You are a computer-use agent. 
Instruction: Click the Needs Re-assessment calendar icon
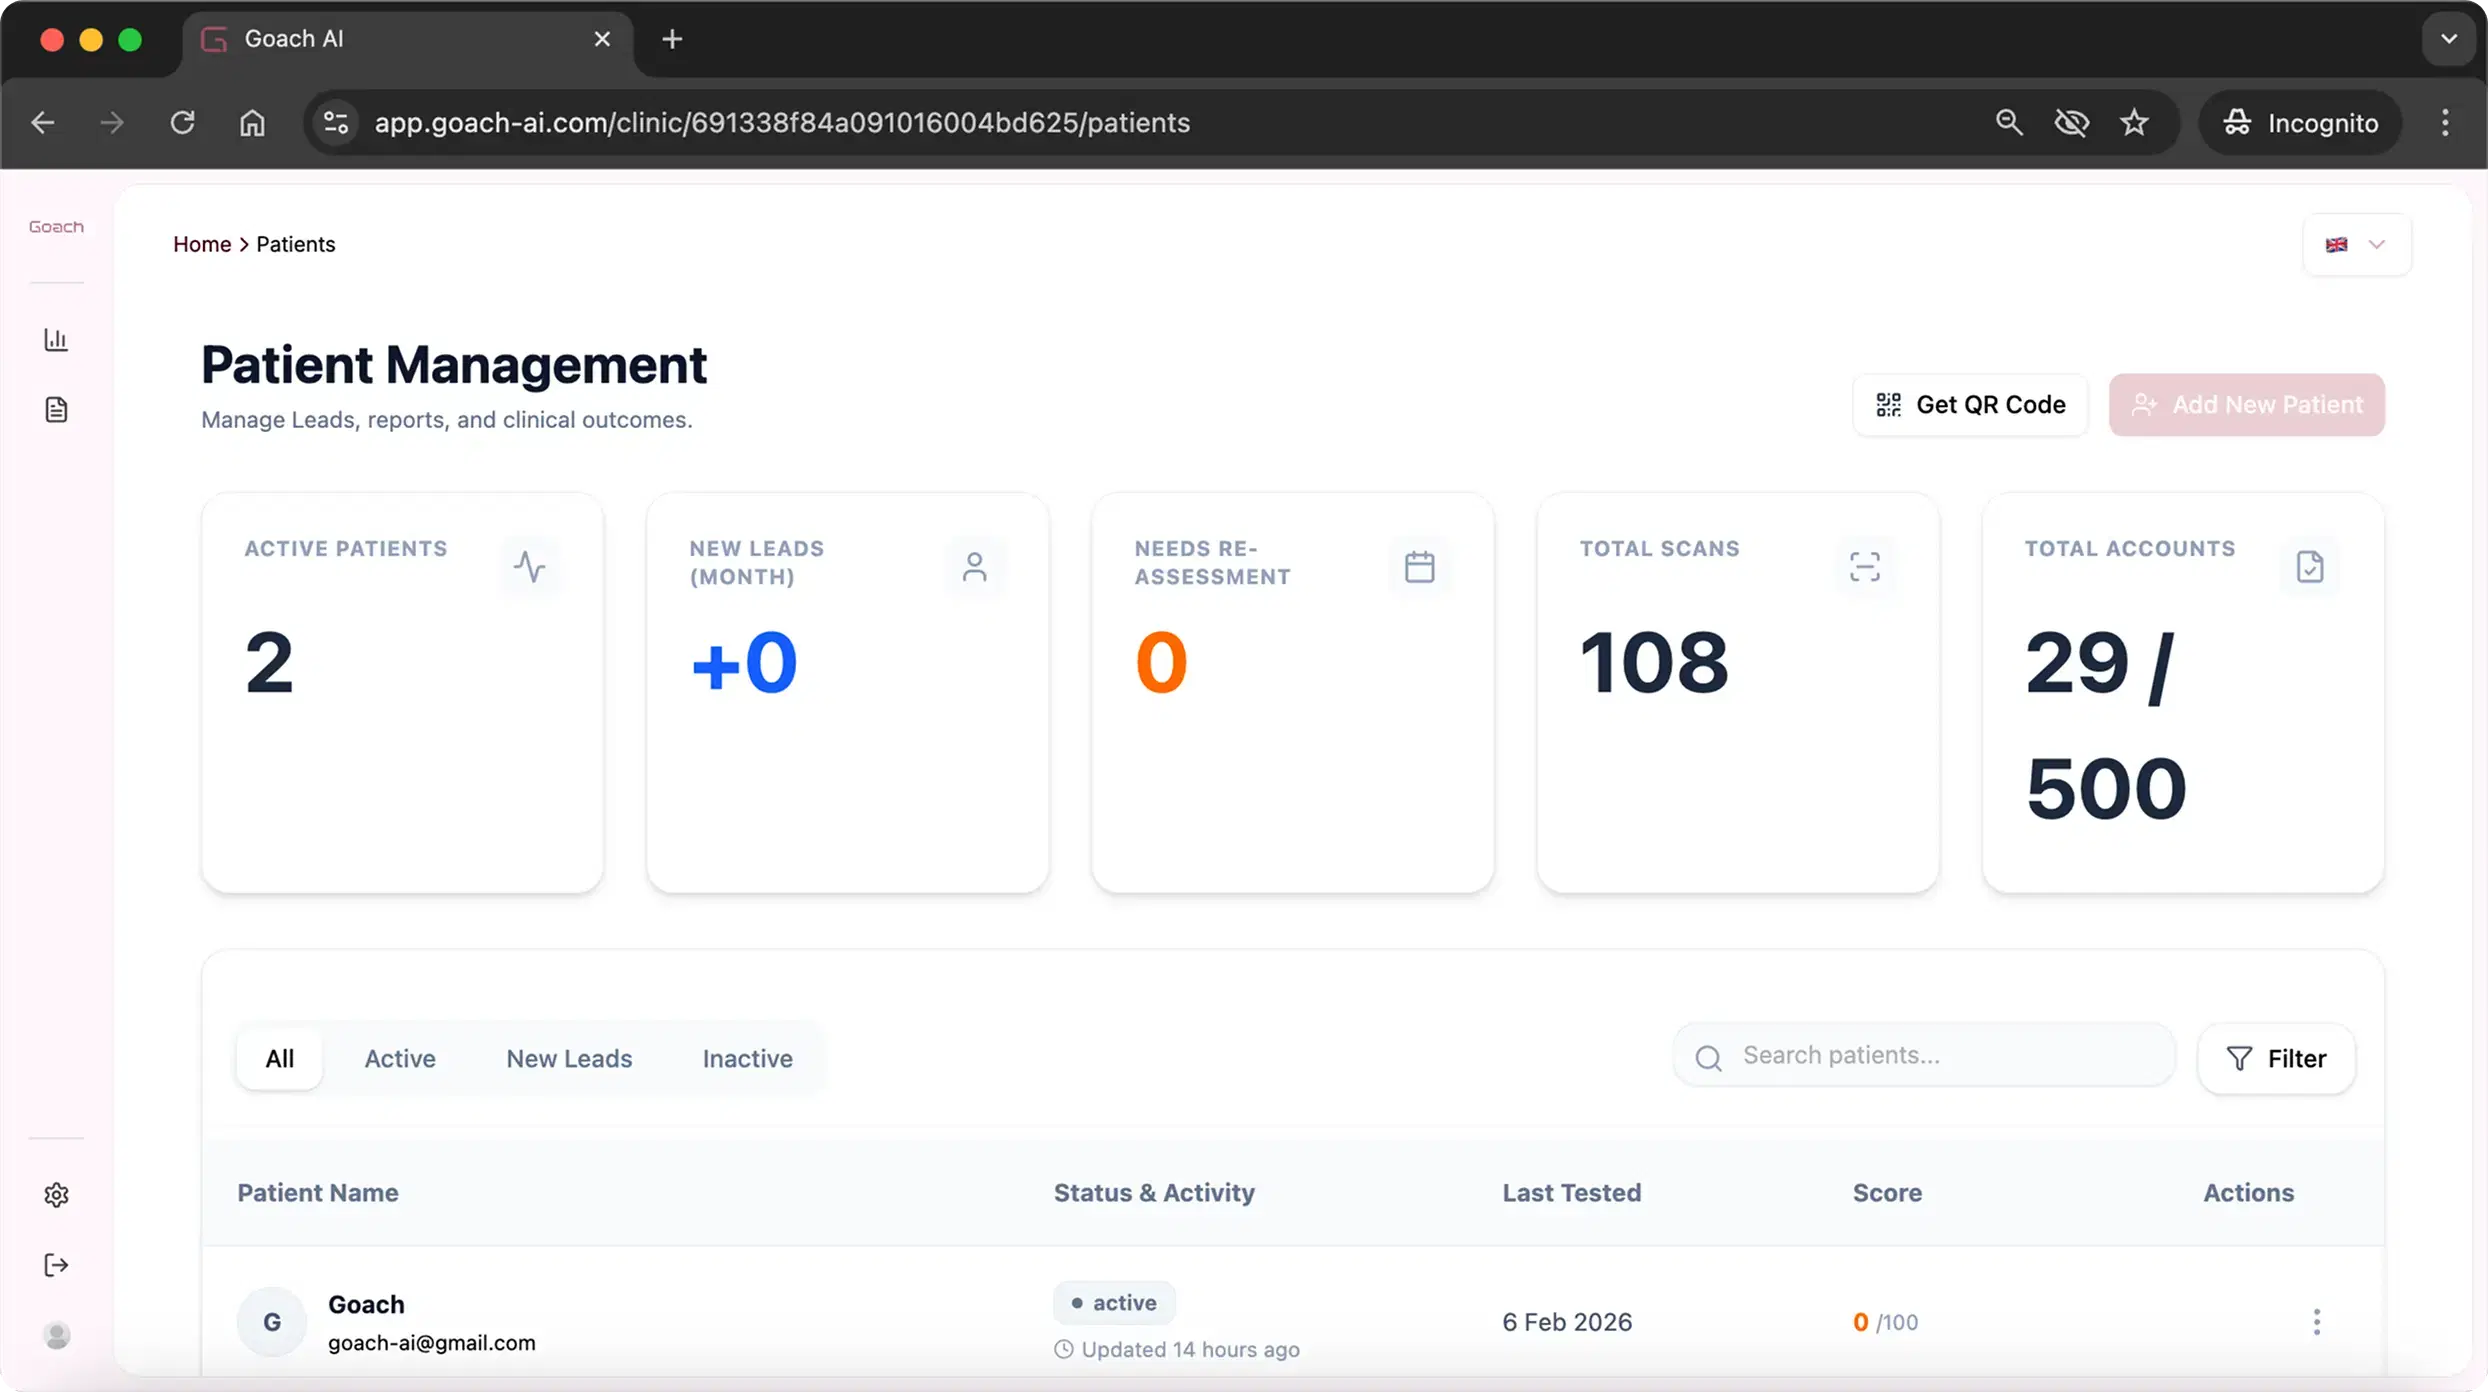click(x=1419, y=567)
